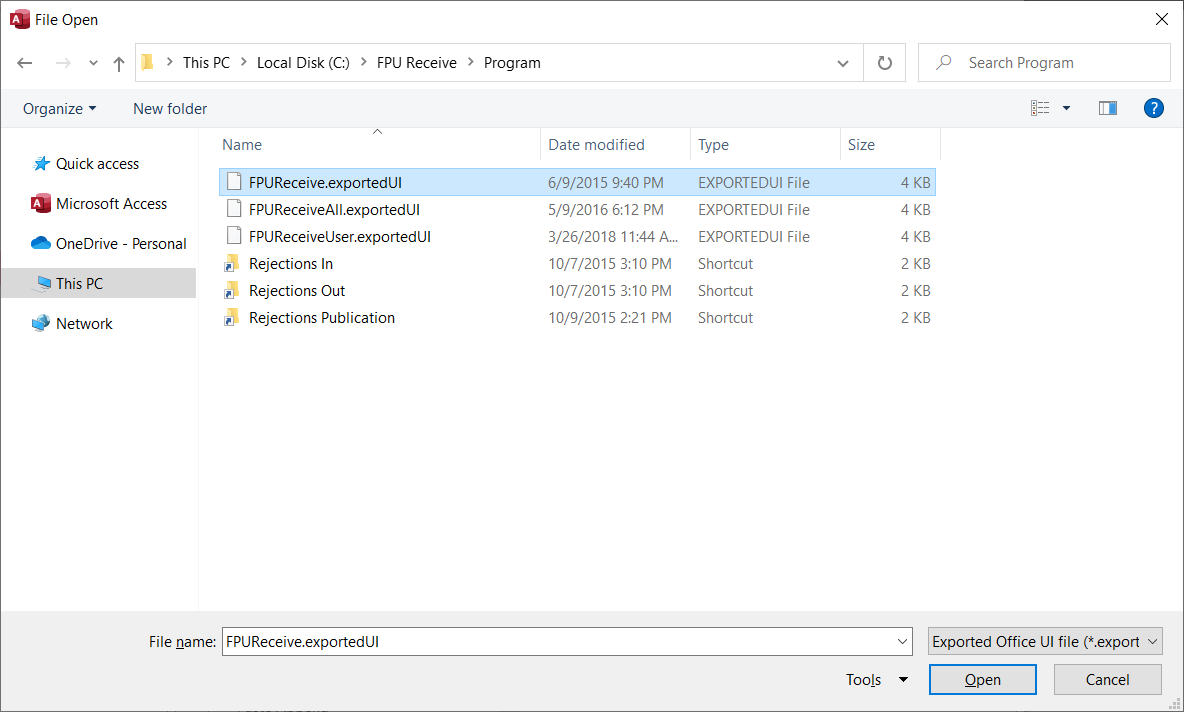The width and height of the screenshot is (1184, 712).
Task: Open OneDrive - Personal in navigation pane
Action: point(121,244)
